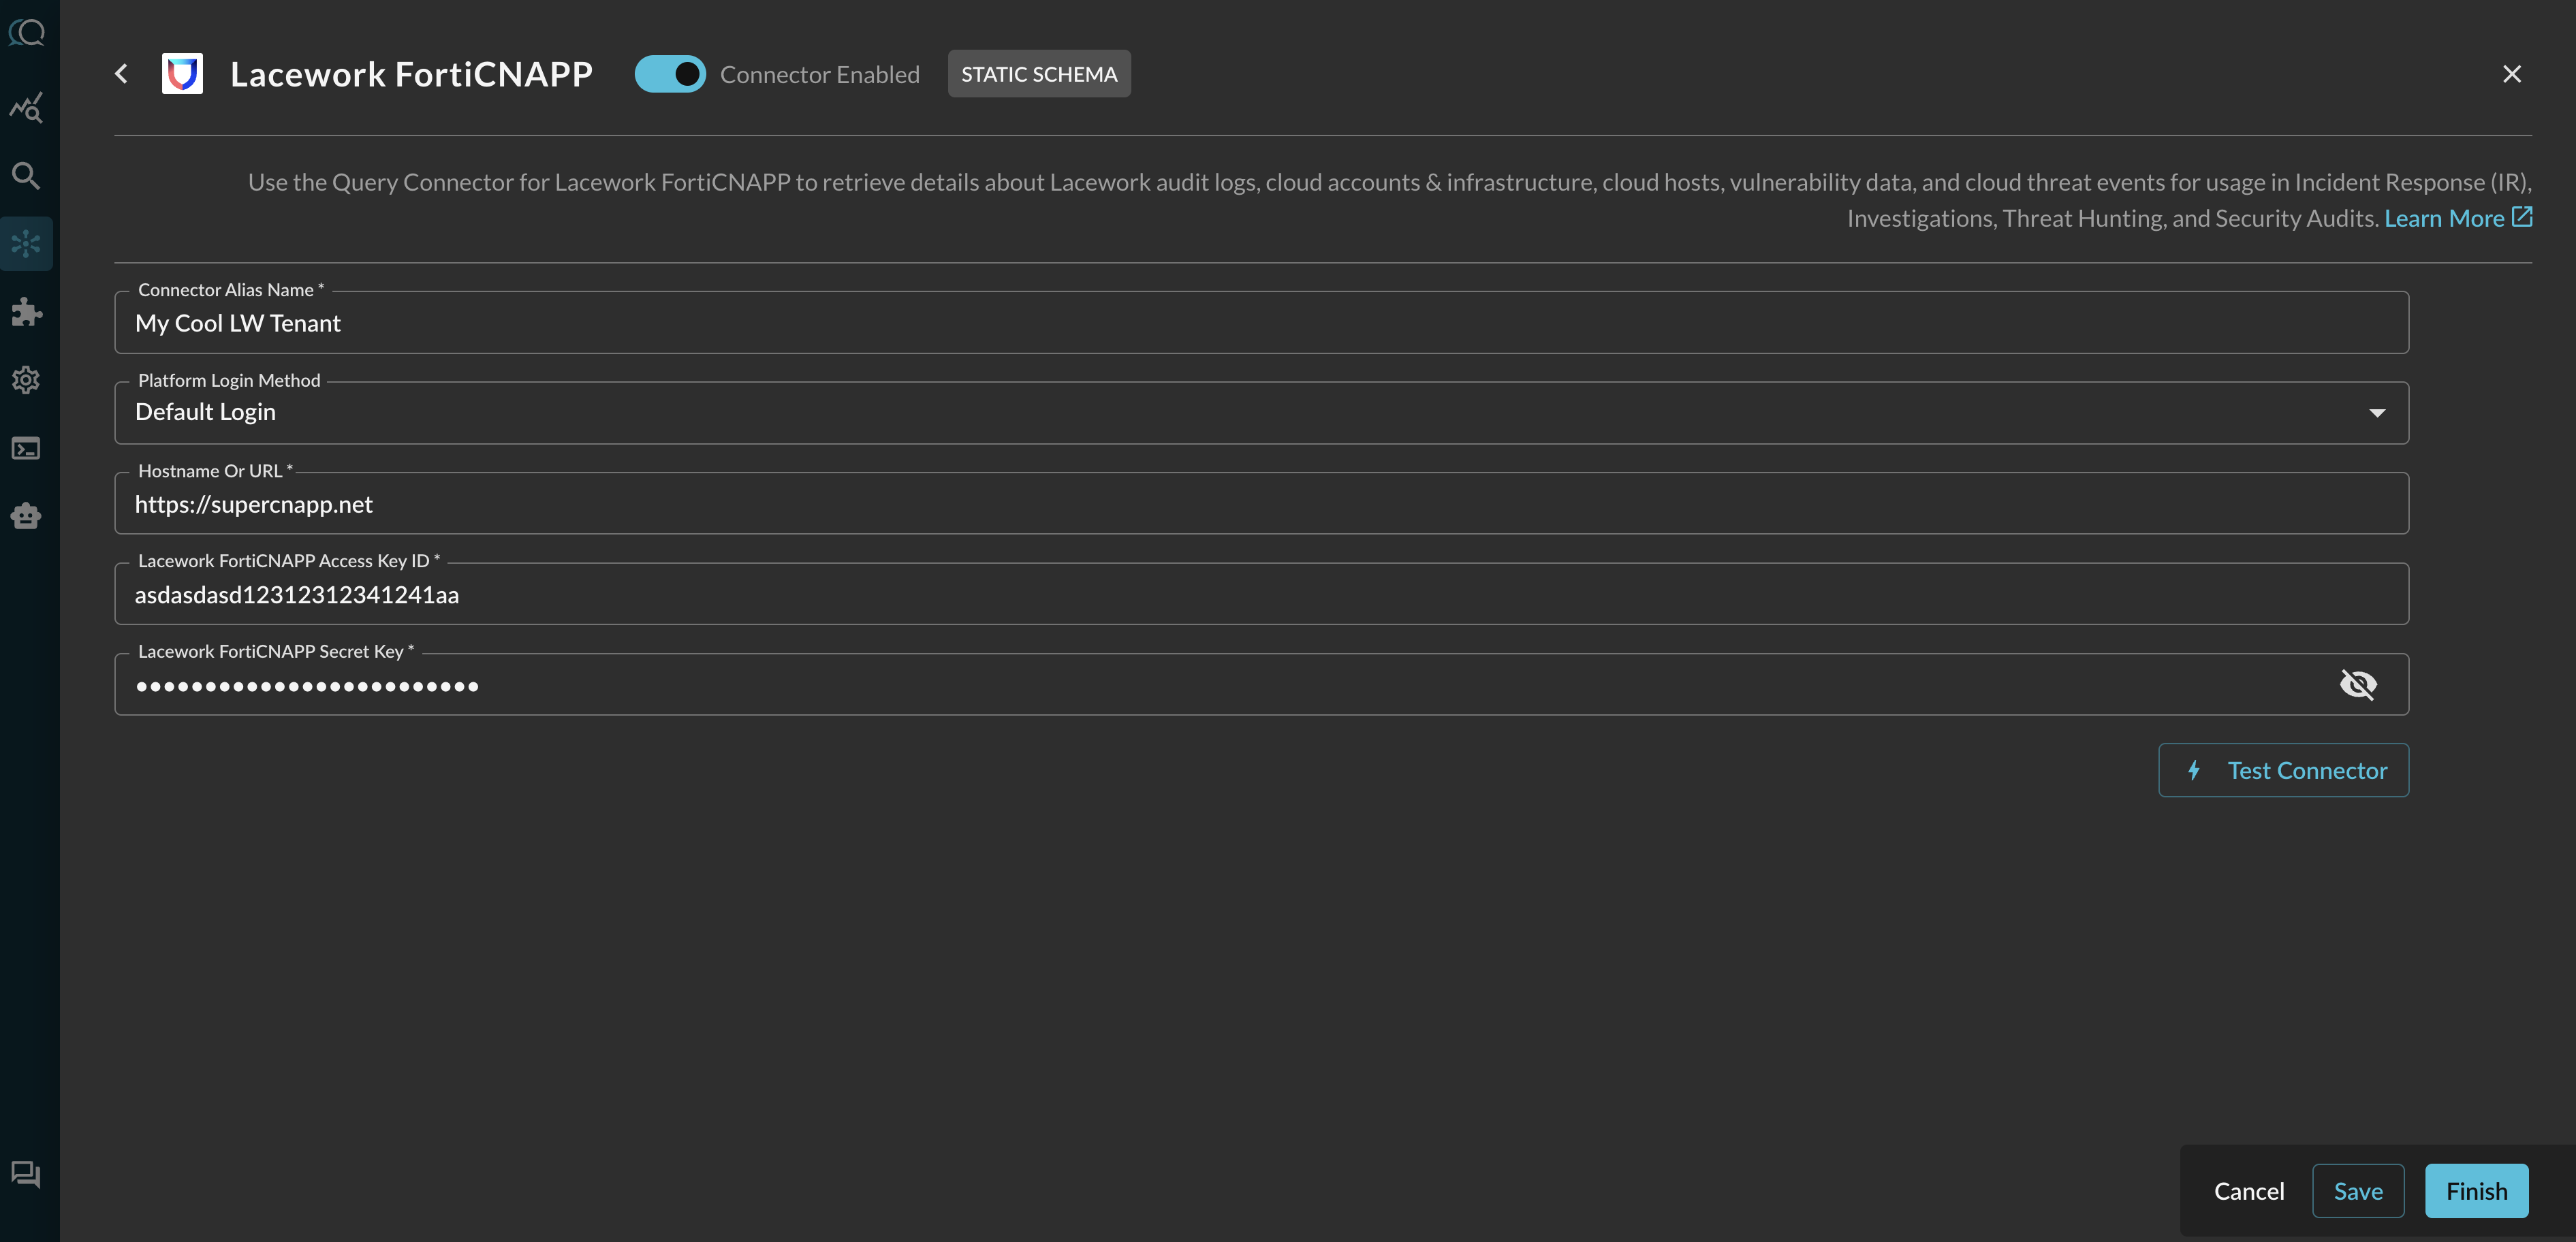The image size is (2576, 1242).
Task: Open the Query logo home icon
Action: (27, 33)
